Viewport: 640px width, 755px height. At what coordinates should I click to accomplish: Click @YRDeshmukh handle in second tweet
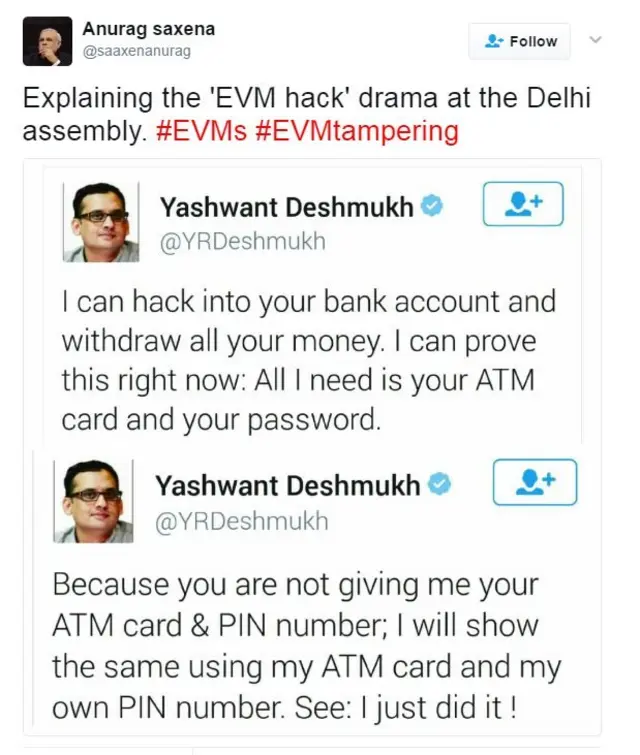(x=242, y=521)
